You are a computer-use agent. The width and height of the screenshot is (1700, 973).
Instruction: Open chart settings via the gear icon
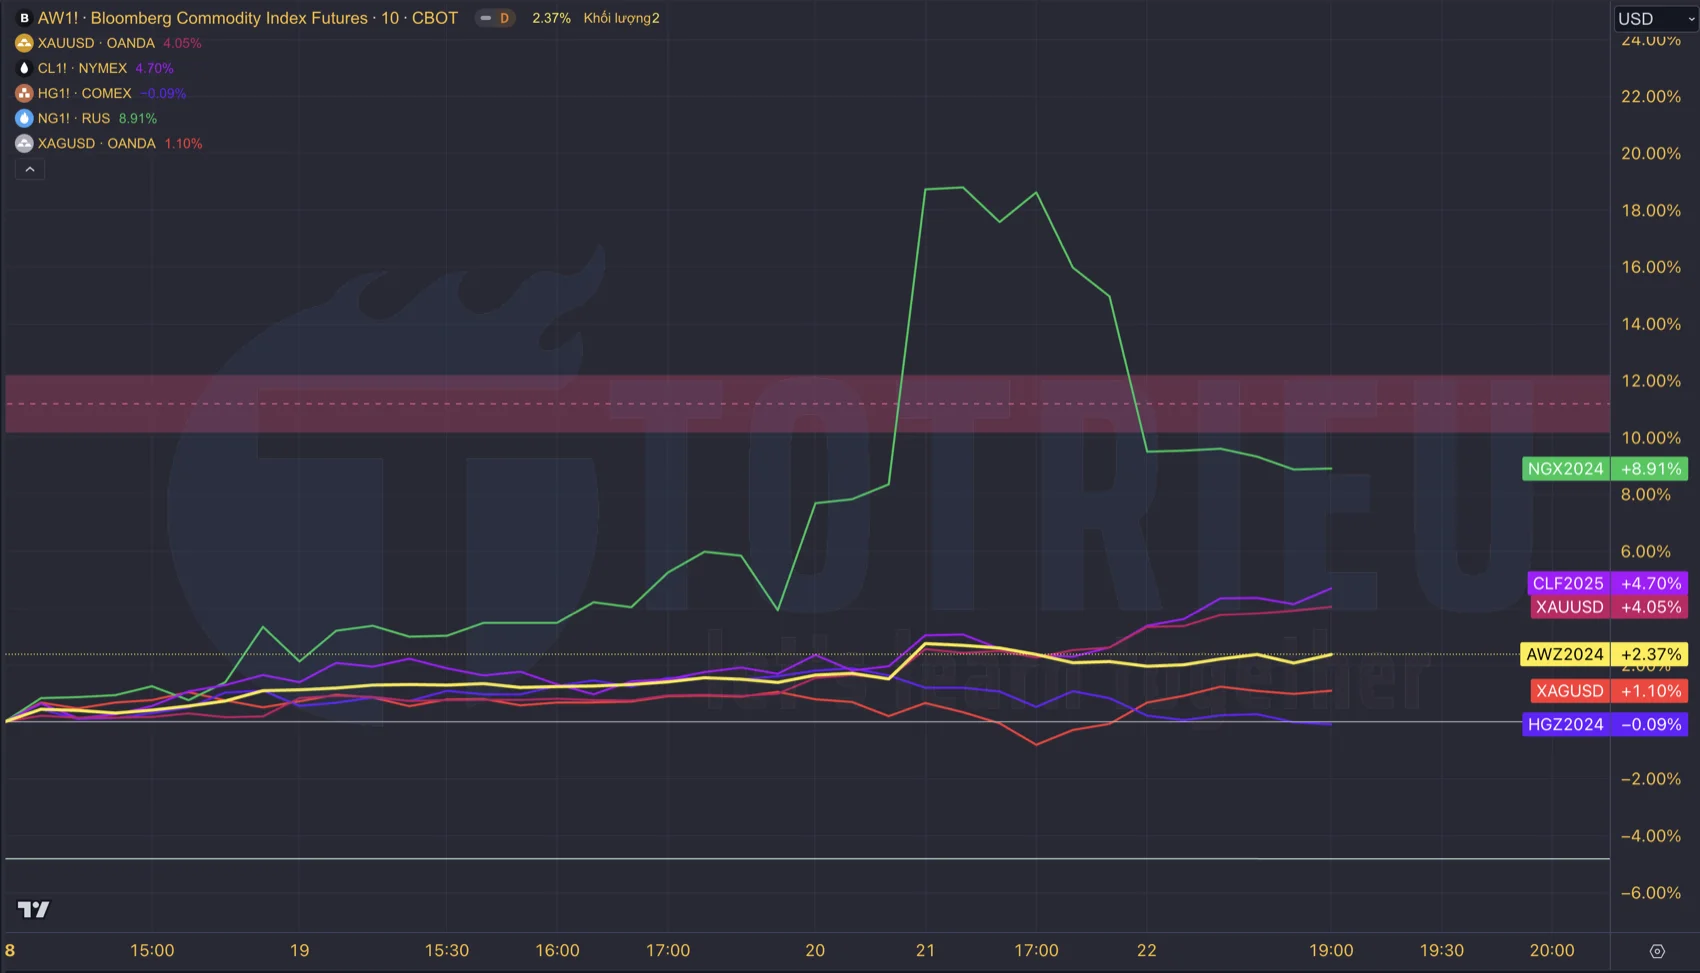(1656, 951)
